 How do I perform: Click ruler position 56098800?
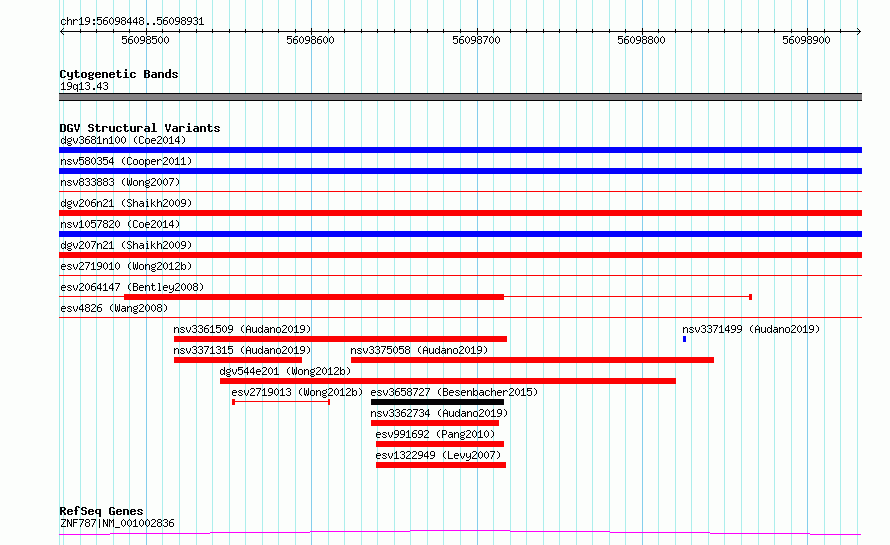pos(641,40)
